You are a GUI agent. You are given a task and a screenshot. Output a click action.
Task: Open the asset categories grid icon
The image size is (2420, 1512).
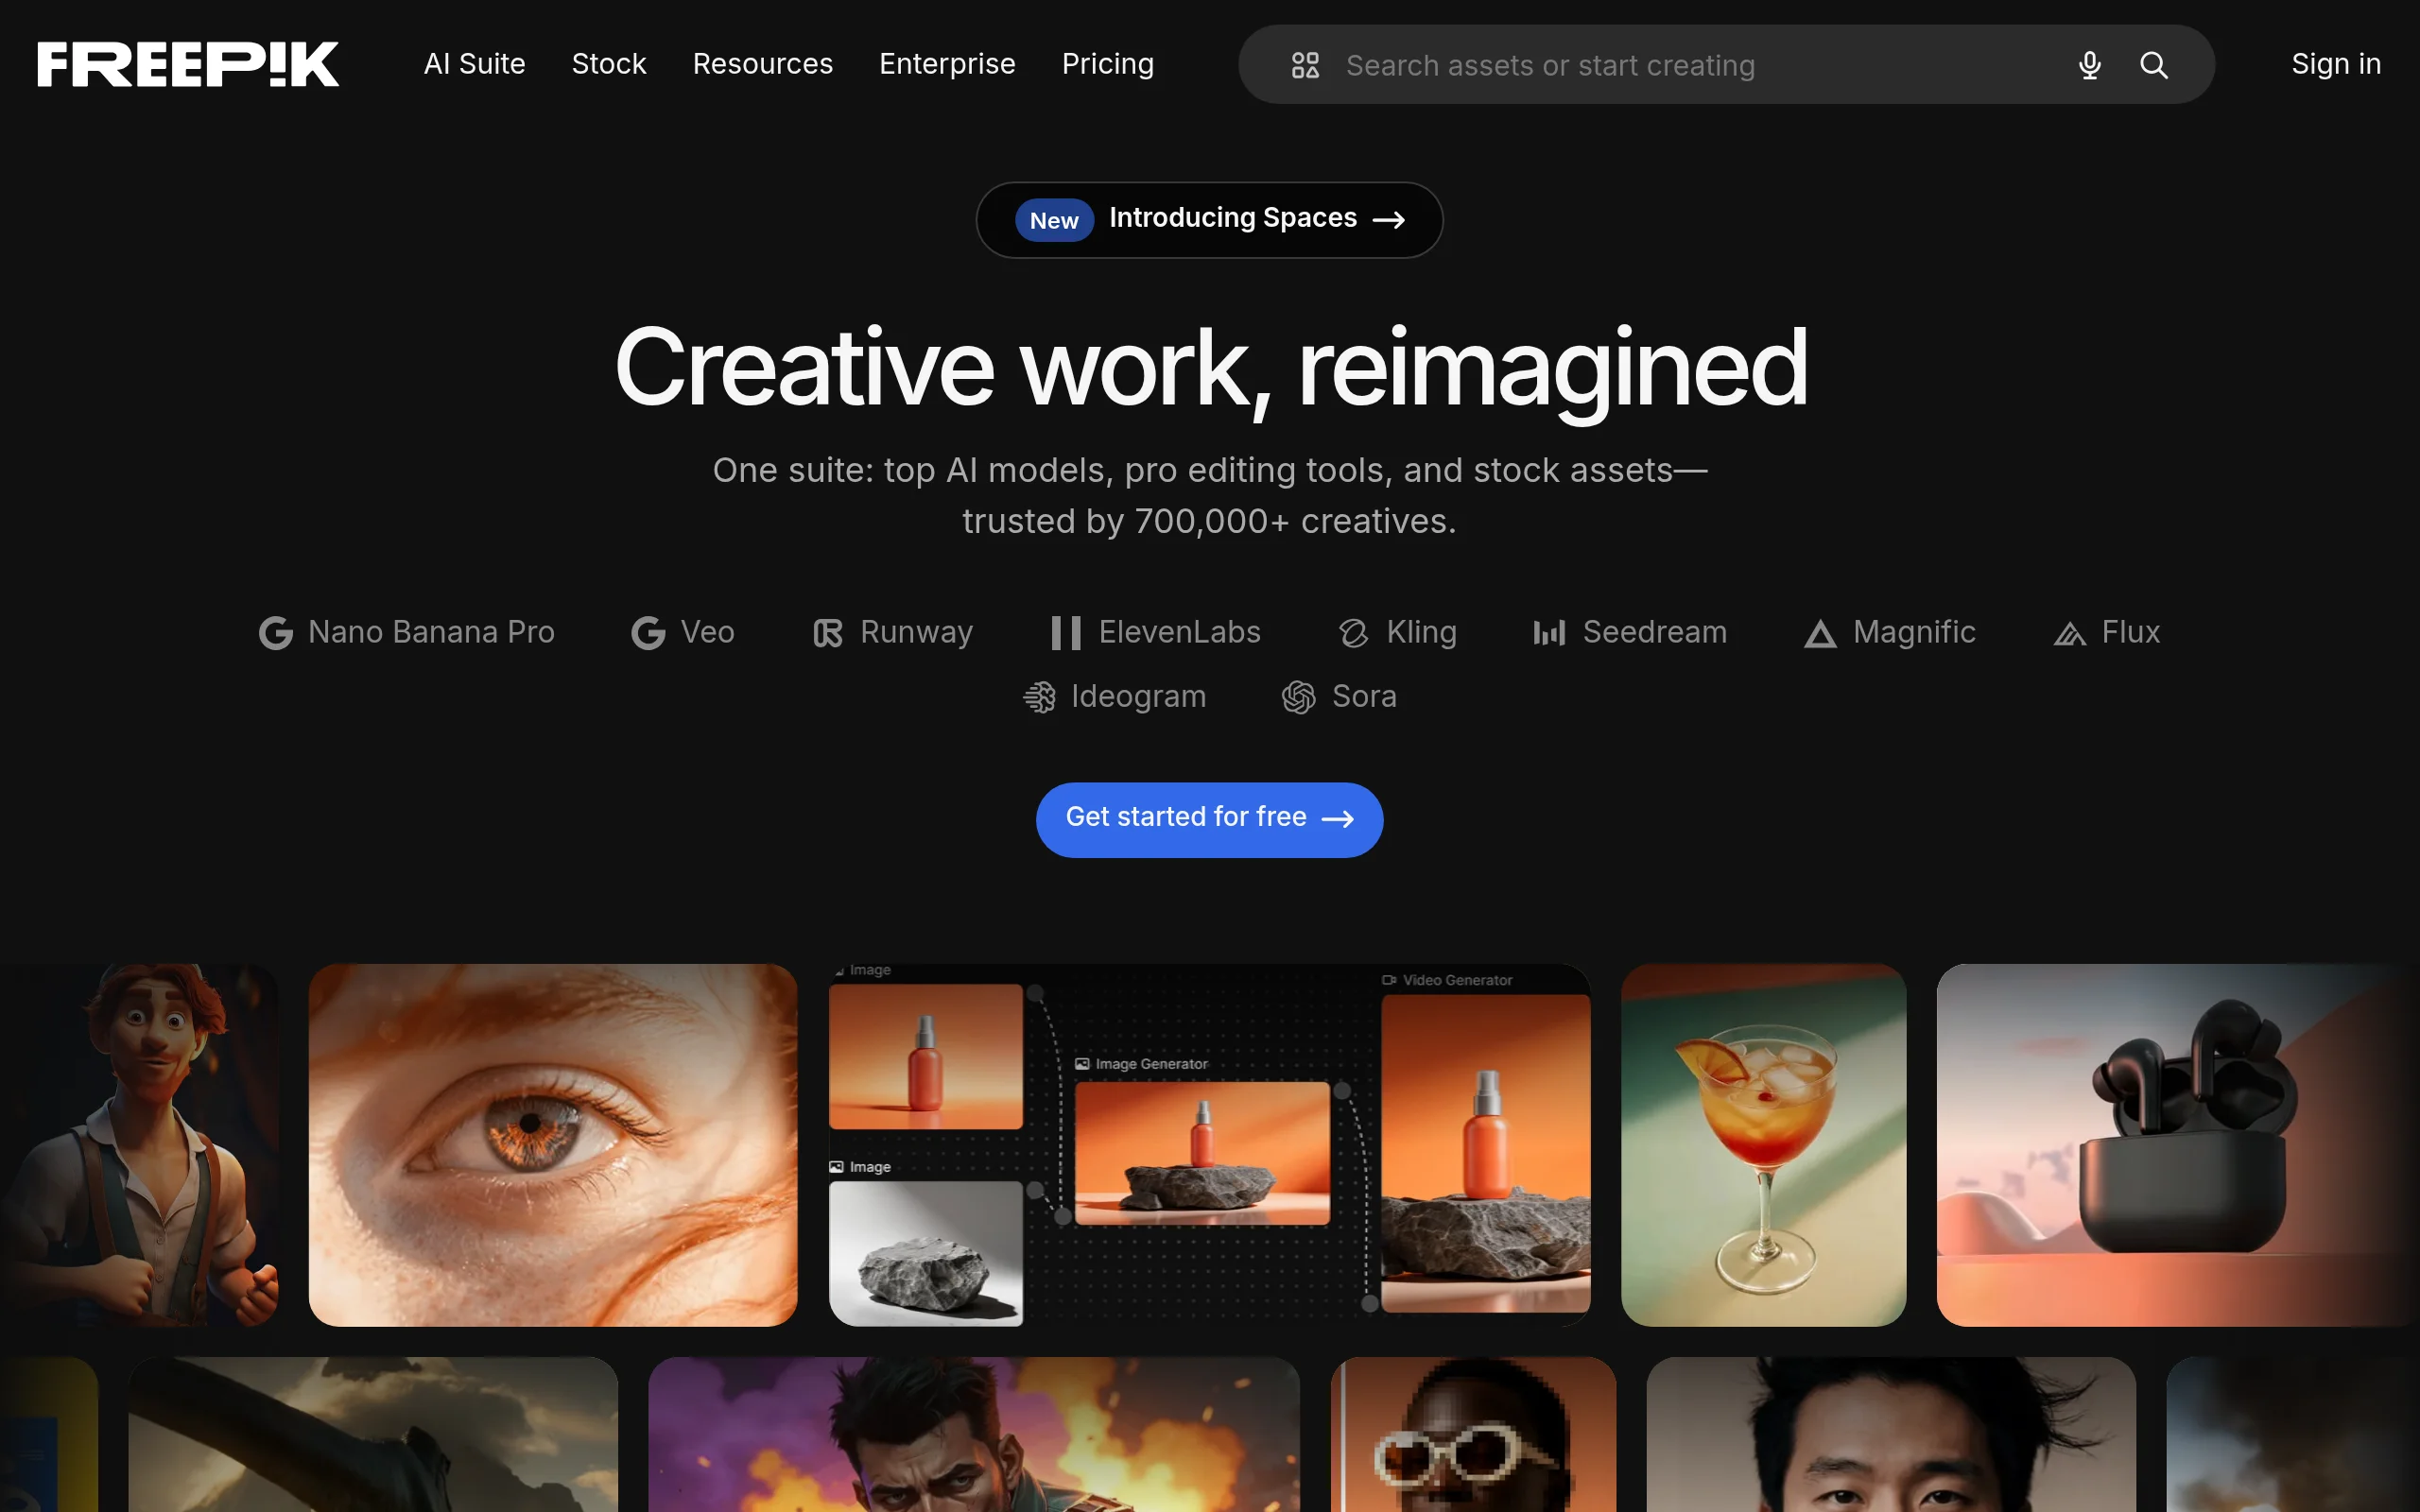point(1305,64)
